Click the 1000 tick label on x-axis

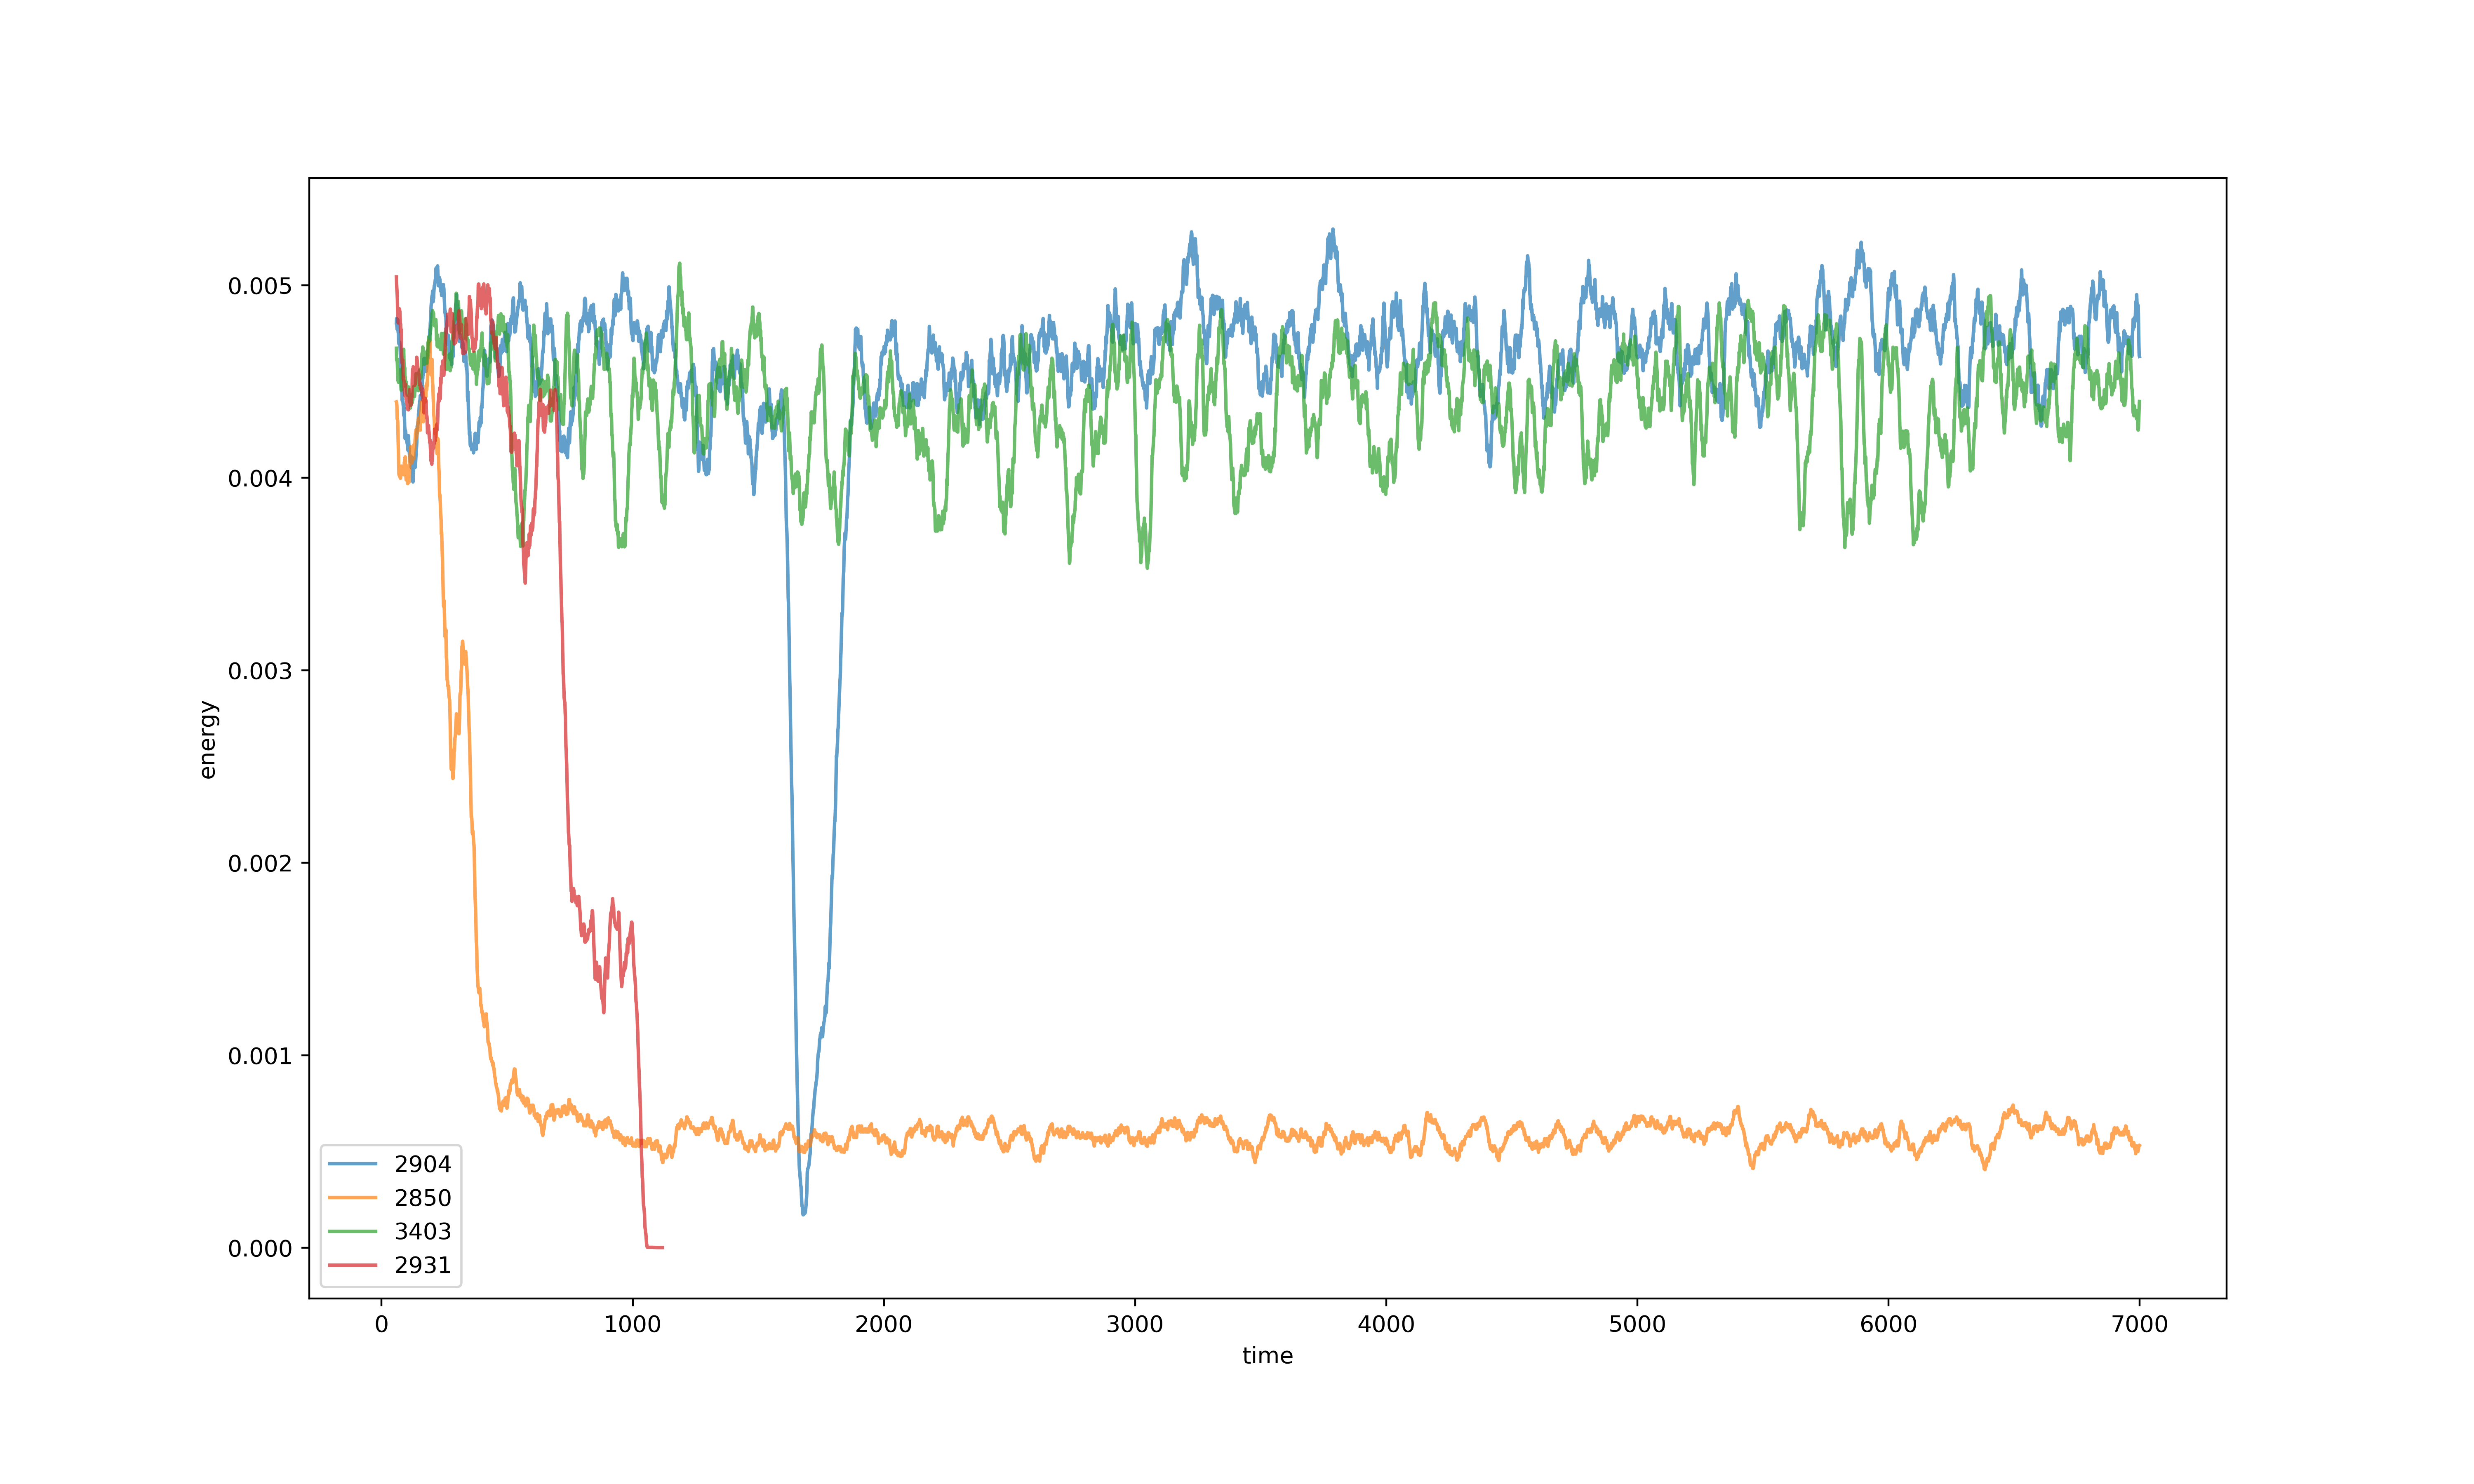coord(632,1325)
